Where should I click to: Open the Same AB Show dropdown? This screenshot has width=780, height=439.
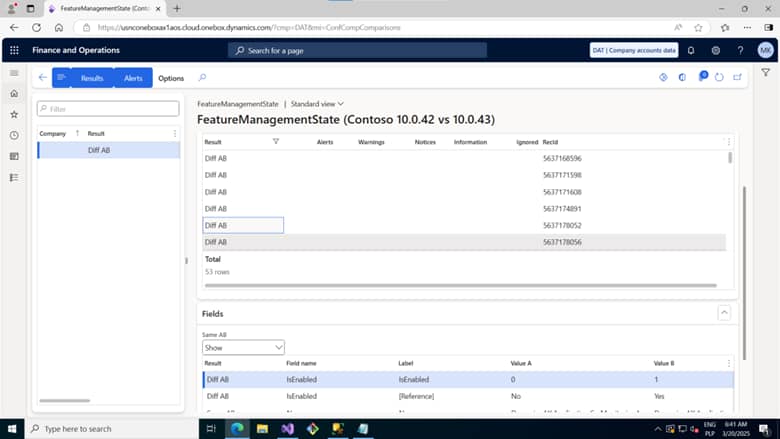(x=243, y=348)
